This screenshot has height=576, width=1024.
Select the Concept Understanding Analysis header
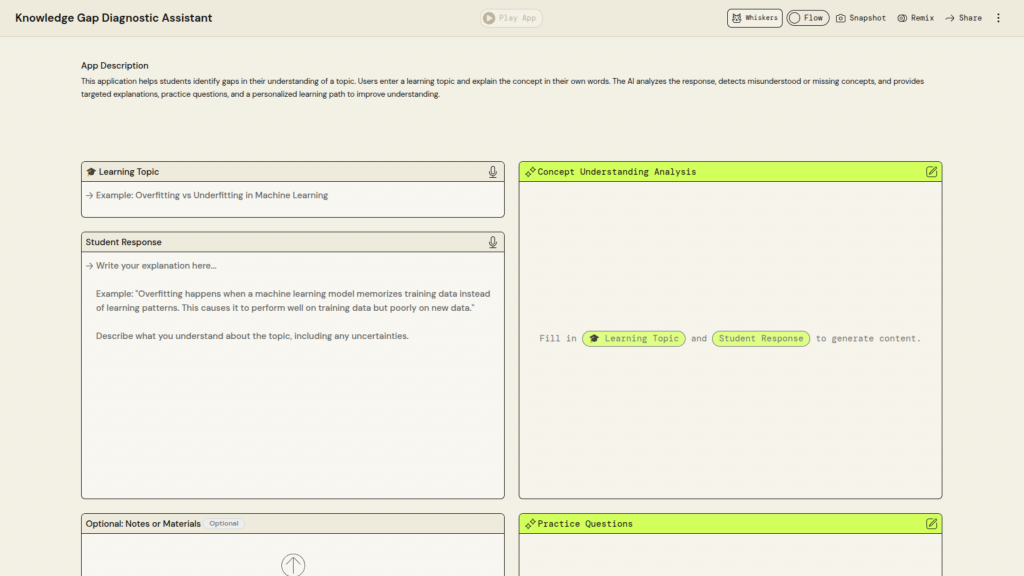pos(616,172)
